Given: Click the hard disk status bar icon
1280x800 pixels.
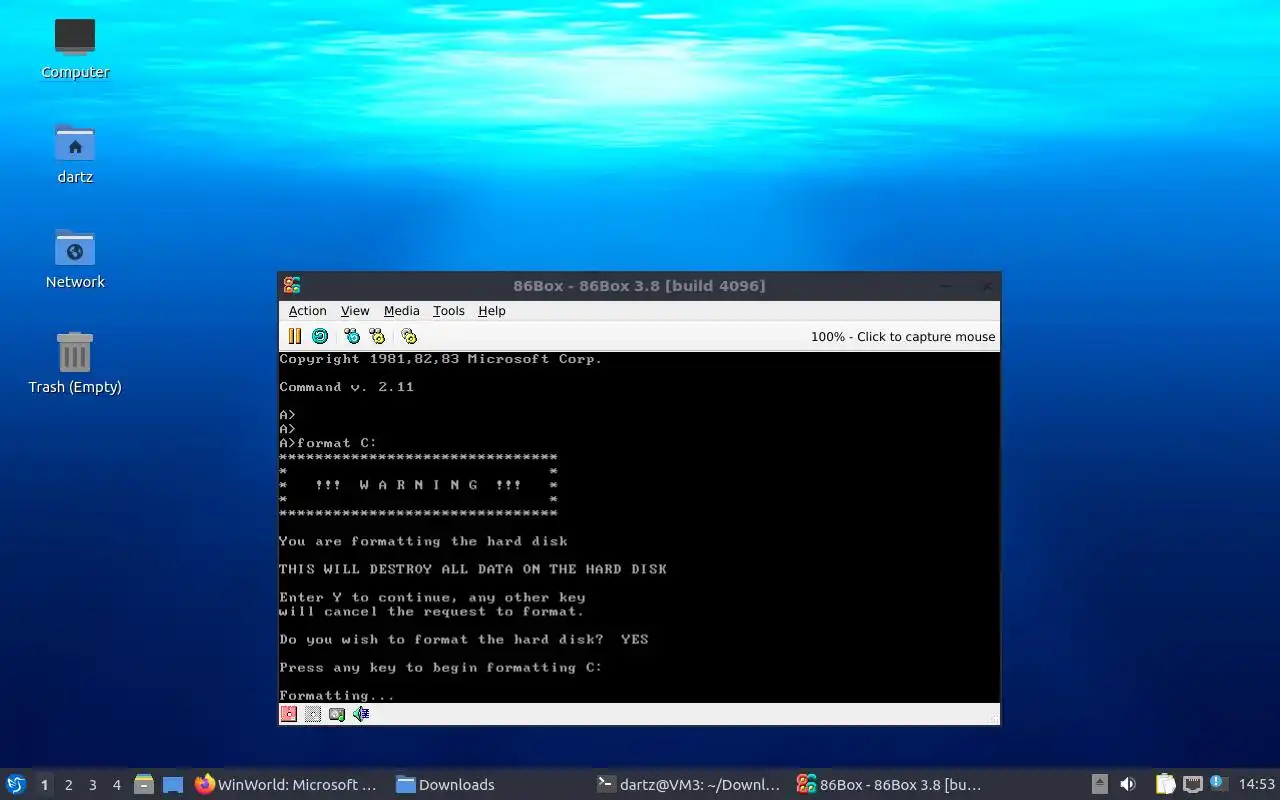Looking at the screenshot, I should pyautogui.click(x=337, y=714).
